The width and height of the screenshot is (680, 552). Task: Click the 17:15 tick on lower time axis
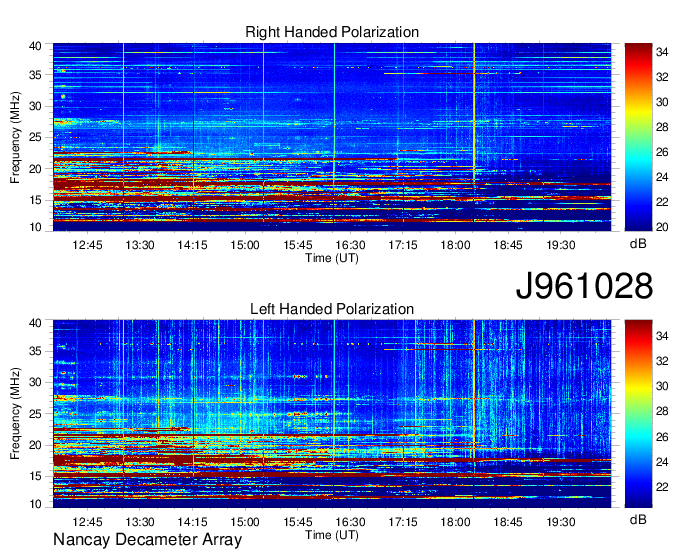pyautogui.click(x=403, y=522)
